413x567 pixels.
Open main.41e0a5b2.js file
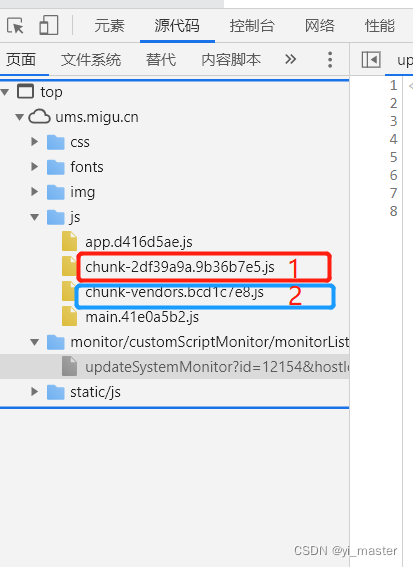(142, 317)
